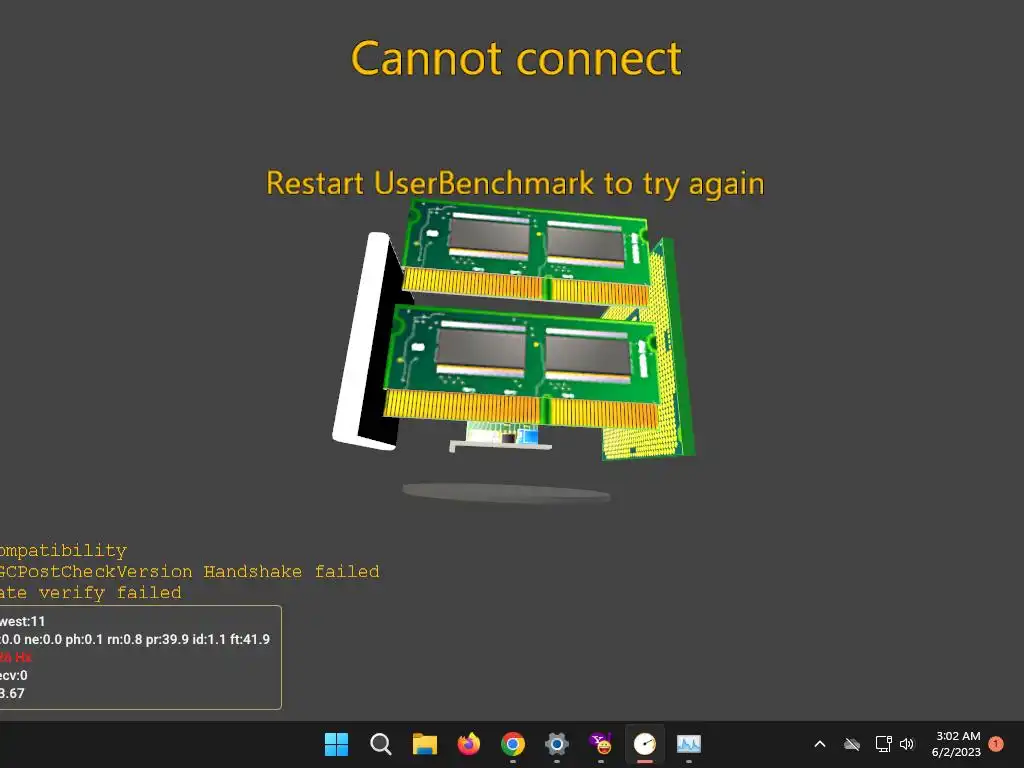Click the 'ecv:0' debug value

14,675
